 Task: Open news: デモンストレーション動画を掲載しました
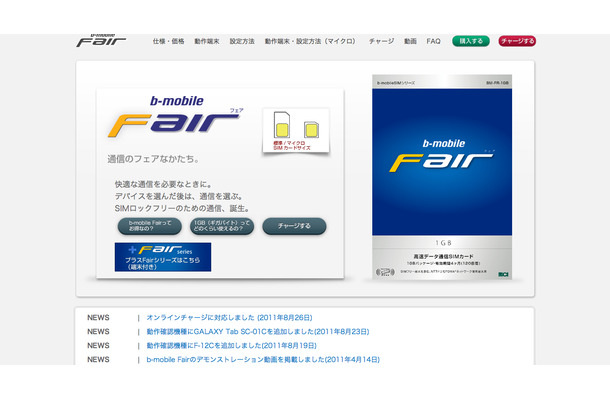263,360
